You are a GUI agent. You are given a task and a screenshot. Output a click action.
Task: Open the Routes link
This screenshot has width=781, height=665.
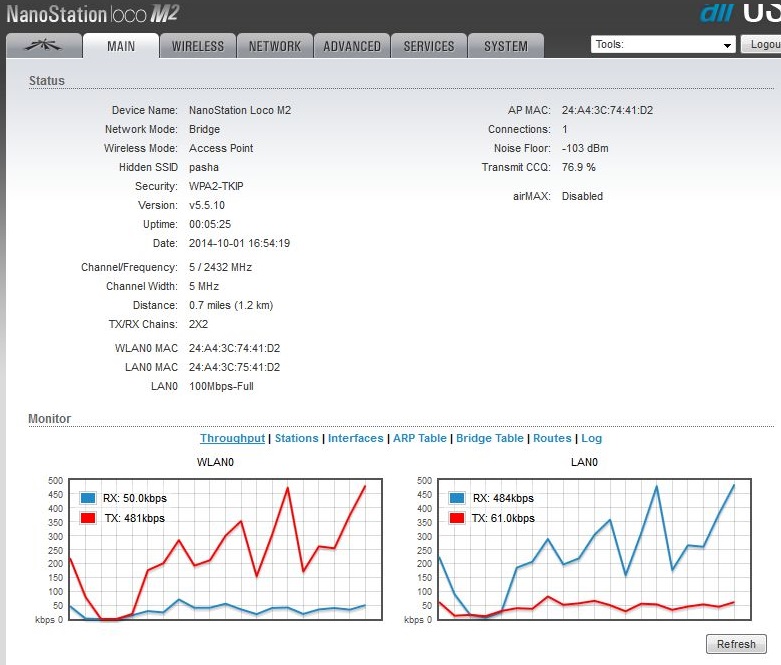coord(552,438)
